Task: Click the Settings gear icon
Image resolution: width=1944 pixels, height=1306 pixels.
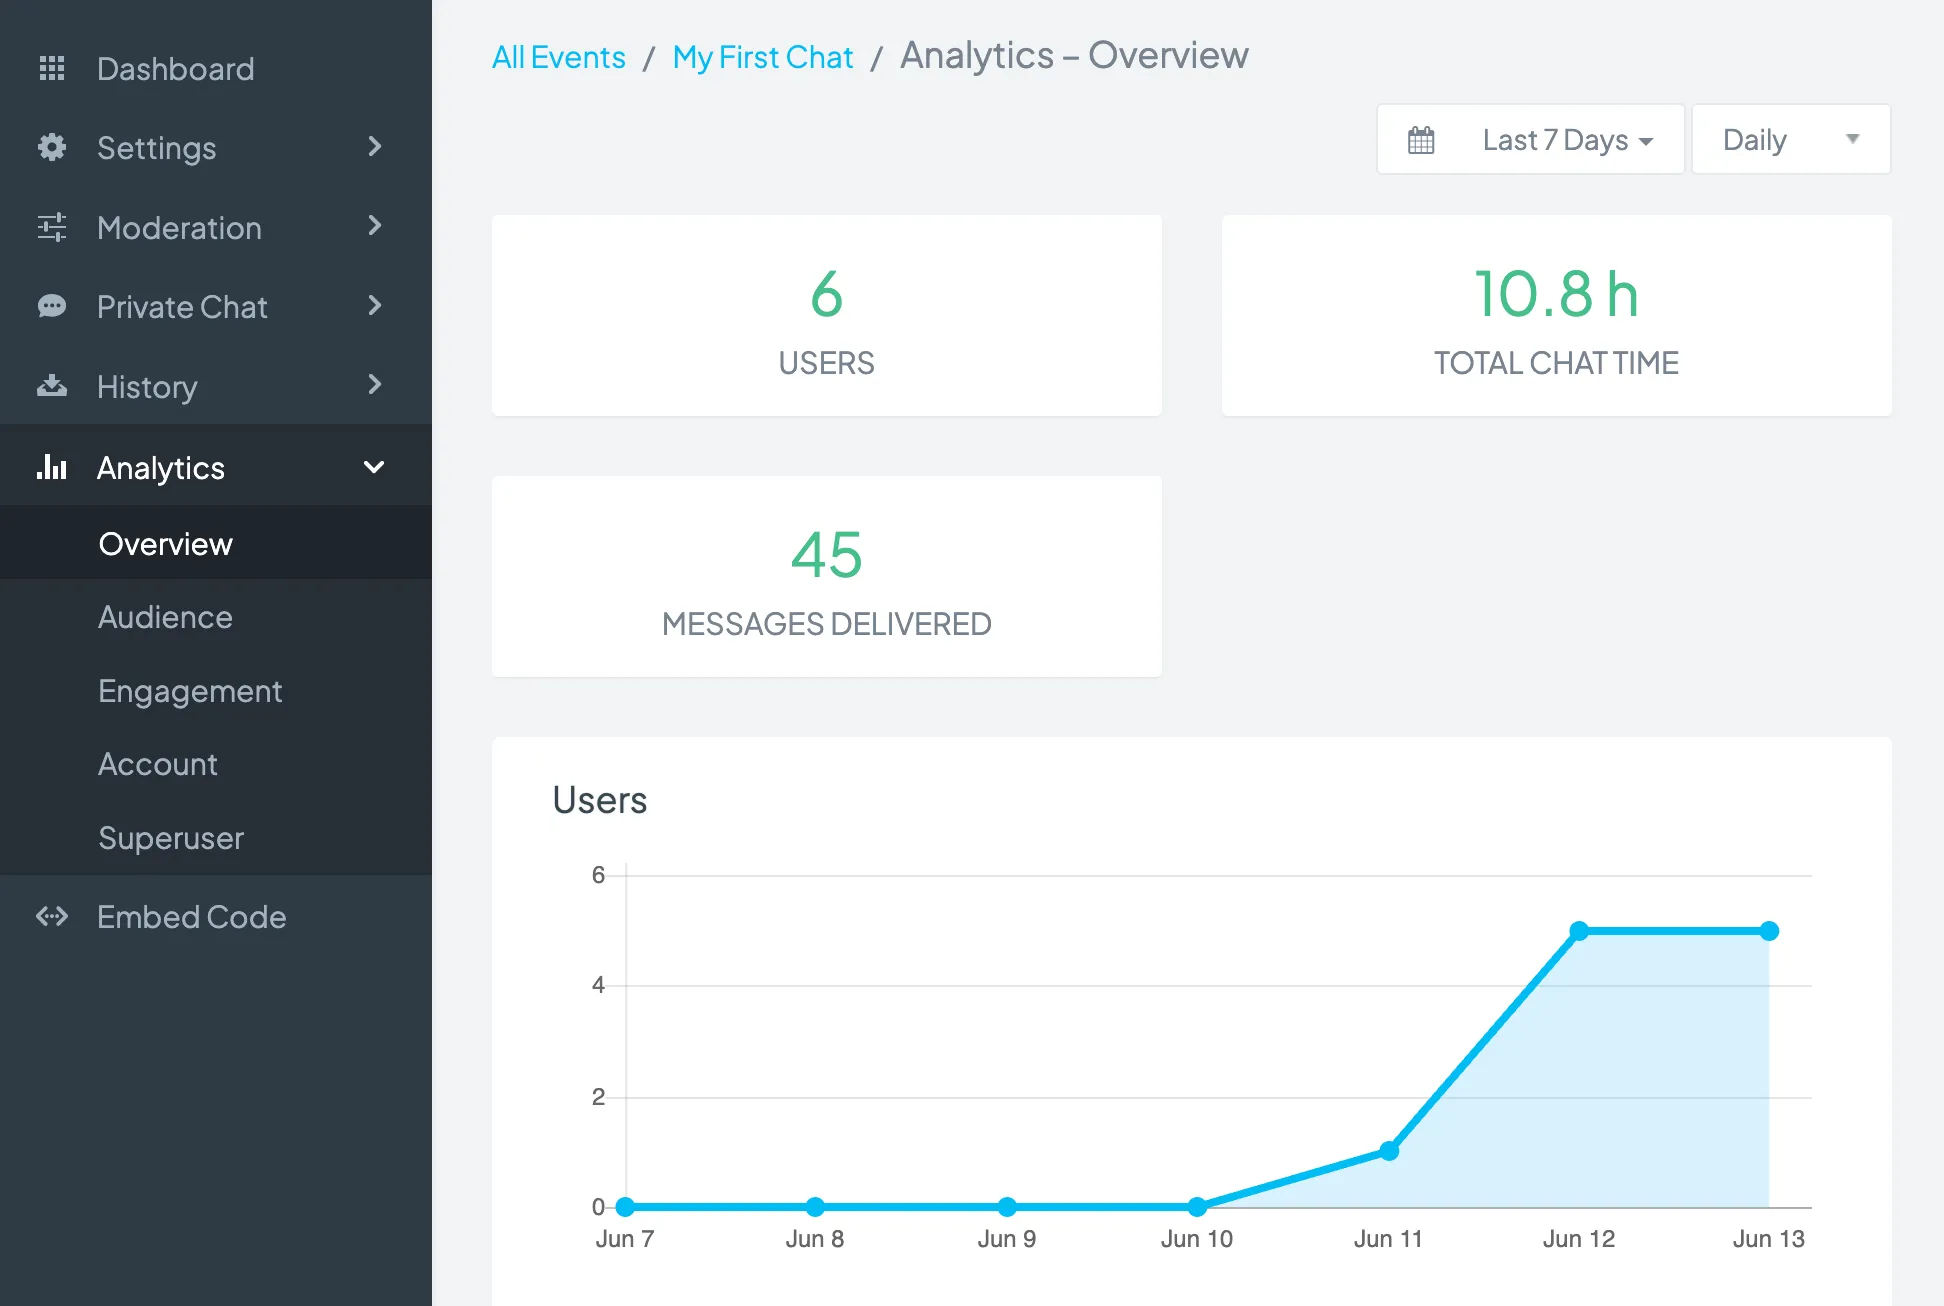Action: click(x=52, y=147)
